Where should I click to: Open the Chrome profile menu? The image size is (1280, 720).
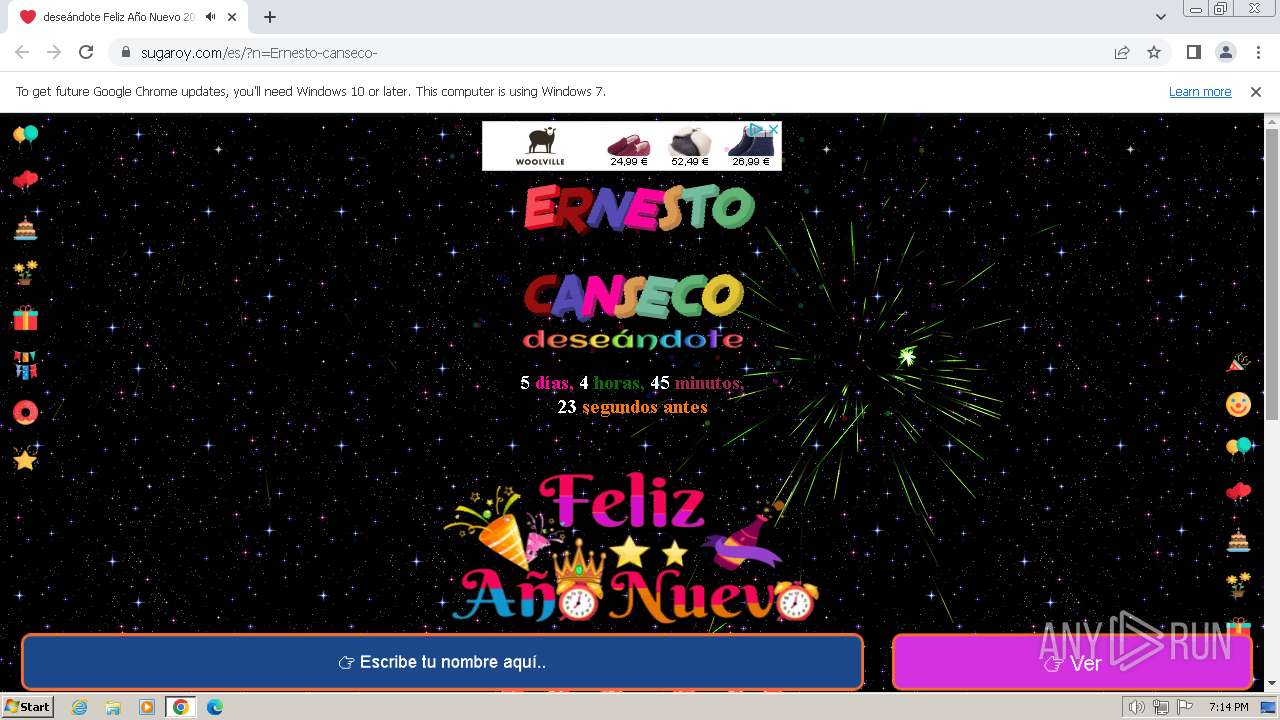[1225, 52]
